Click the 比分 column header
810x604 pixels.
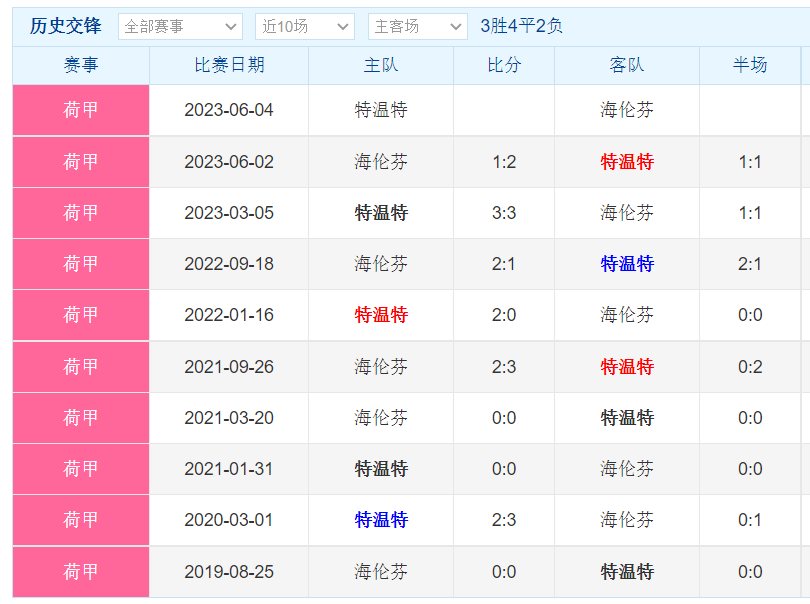point(504,65)
